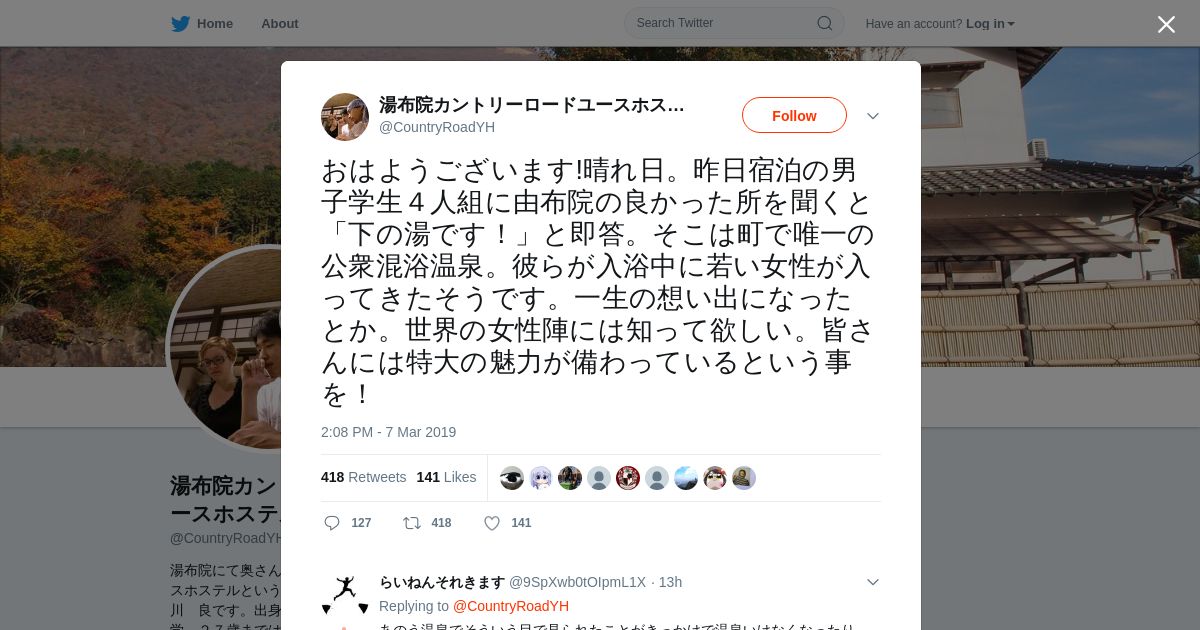
Task: Click the Twitter bird Home icon
Action: [x=180, y=23]
